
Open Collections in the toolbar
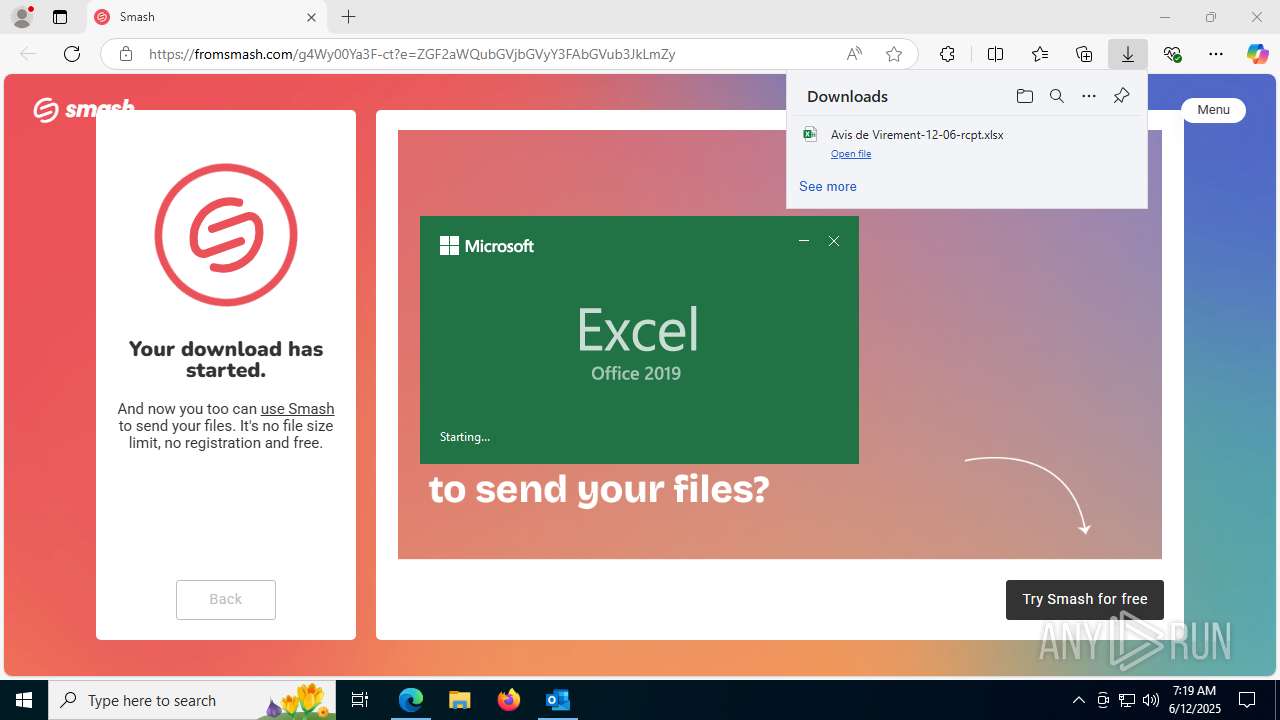(1084, 54)
